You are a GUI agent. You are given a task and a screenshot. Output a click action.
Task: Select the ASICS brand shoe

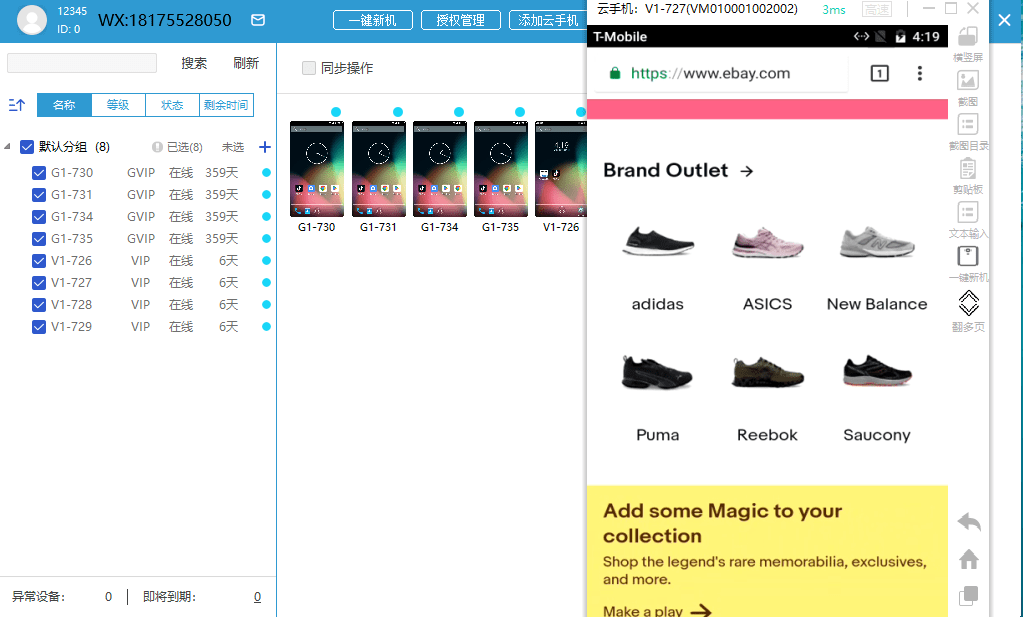(x=767, y=242)
